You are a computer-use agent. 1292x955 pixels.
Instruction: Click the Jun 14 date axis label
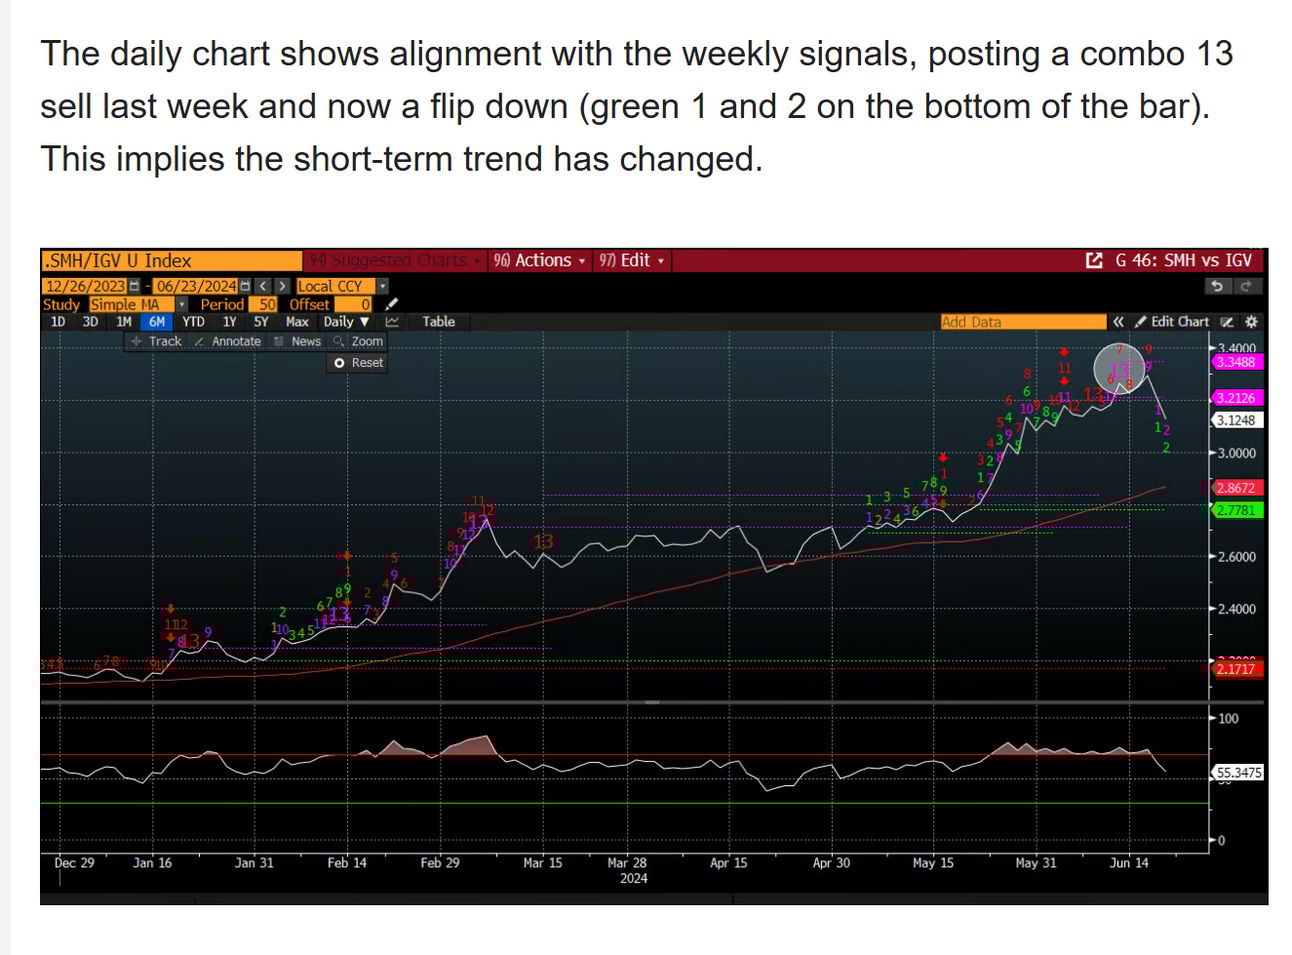pos(1129,862)
